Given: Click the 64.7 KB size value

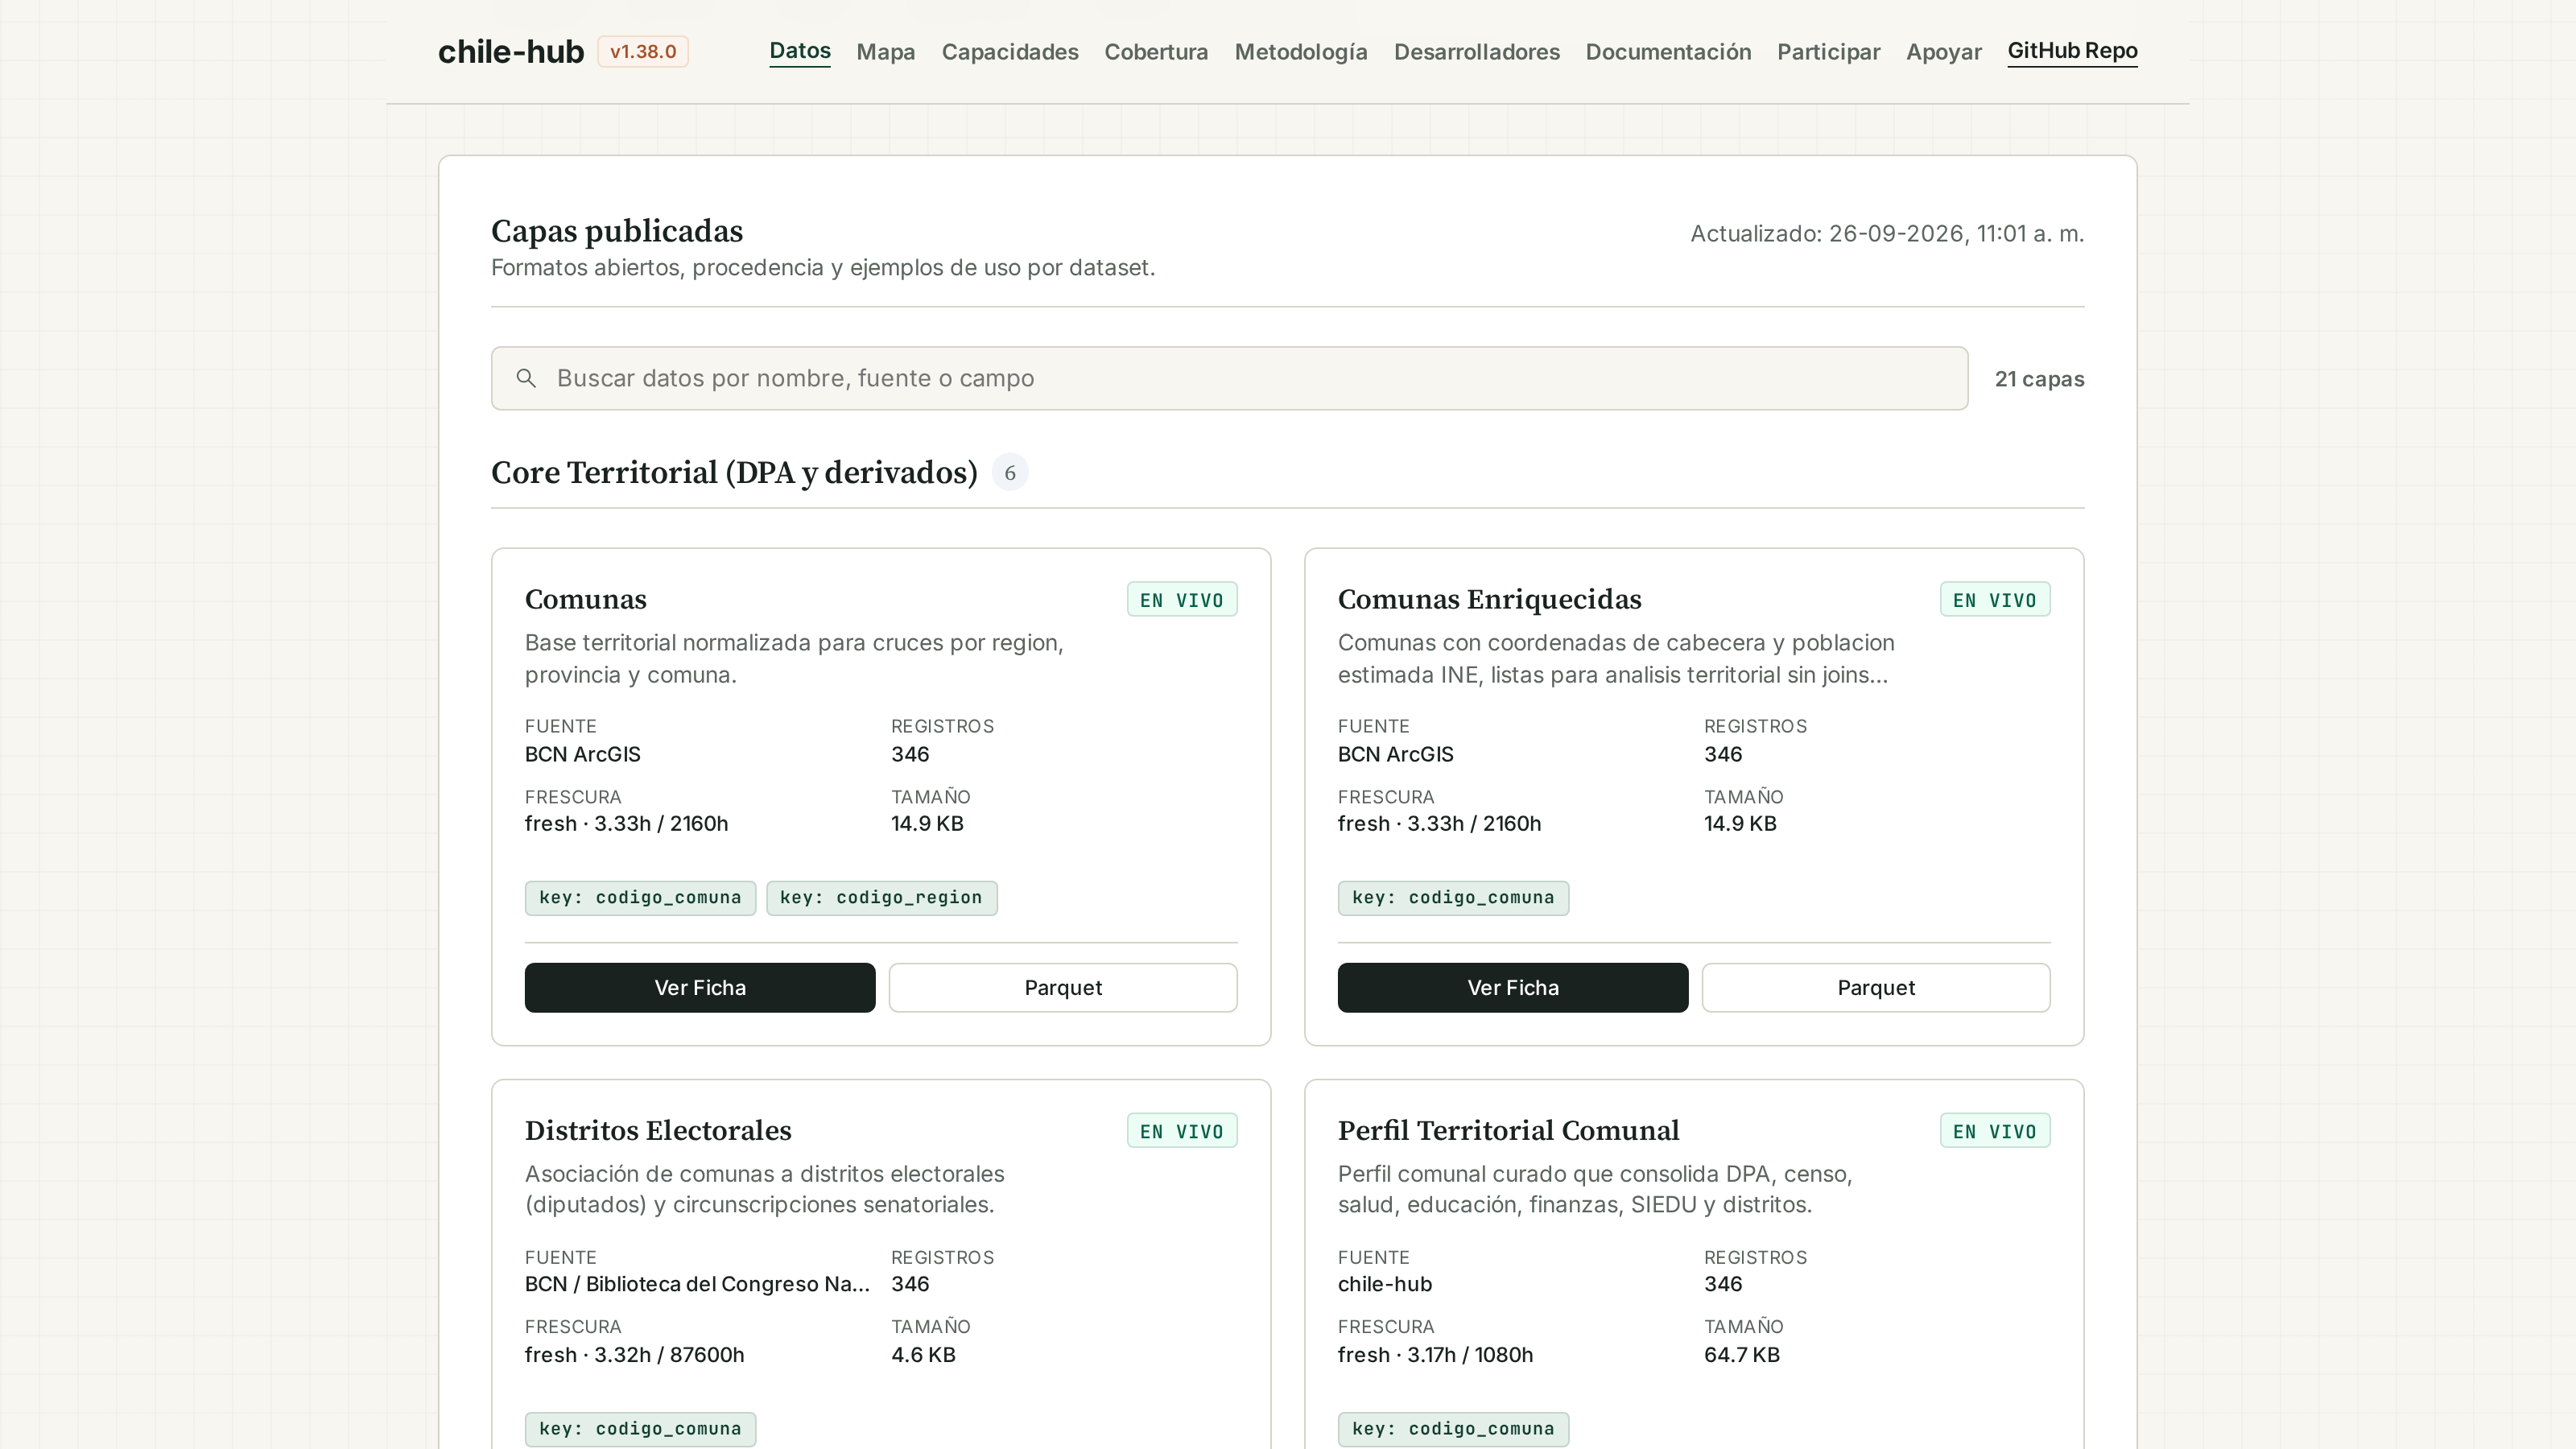Looking at the screenshot, I should point(1741,1355).
